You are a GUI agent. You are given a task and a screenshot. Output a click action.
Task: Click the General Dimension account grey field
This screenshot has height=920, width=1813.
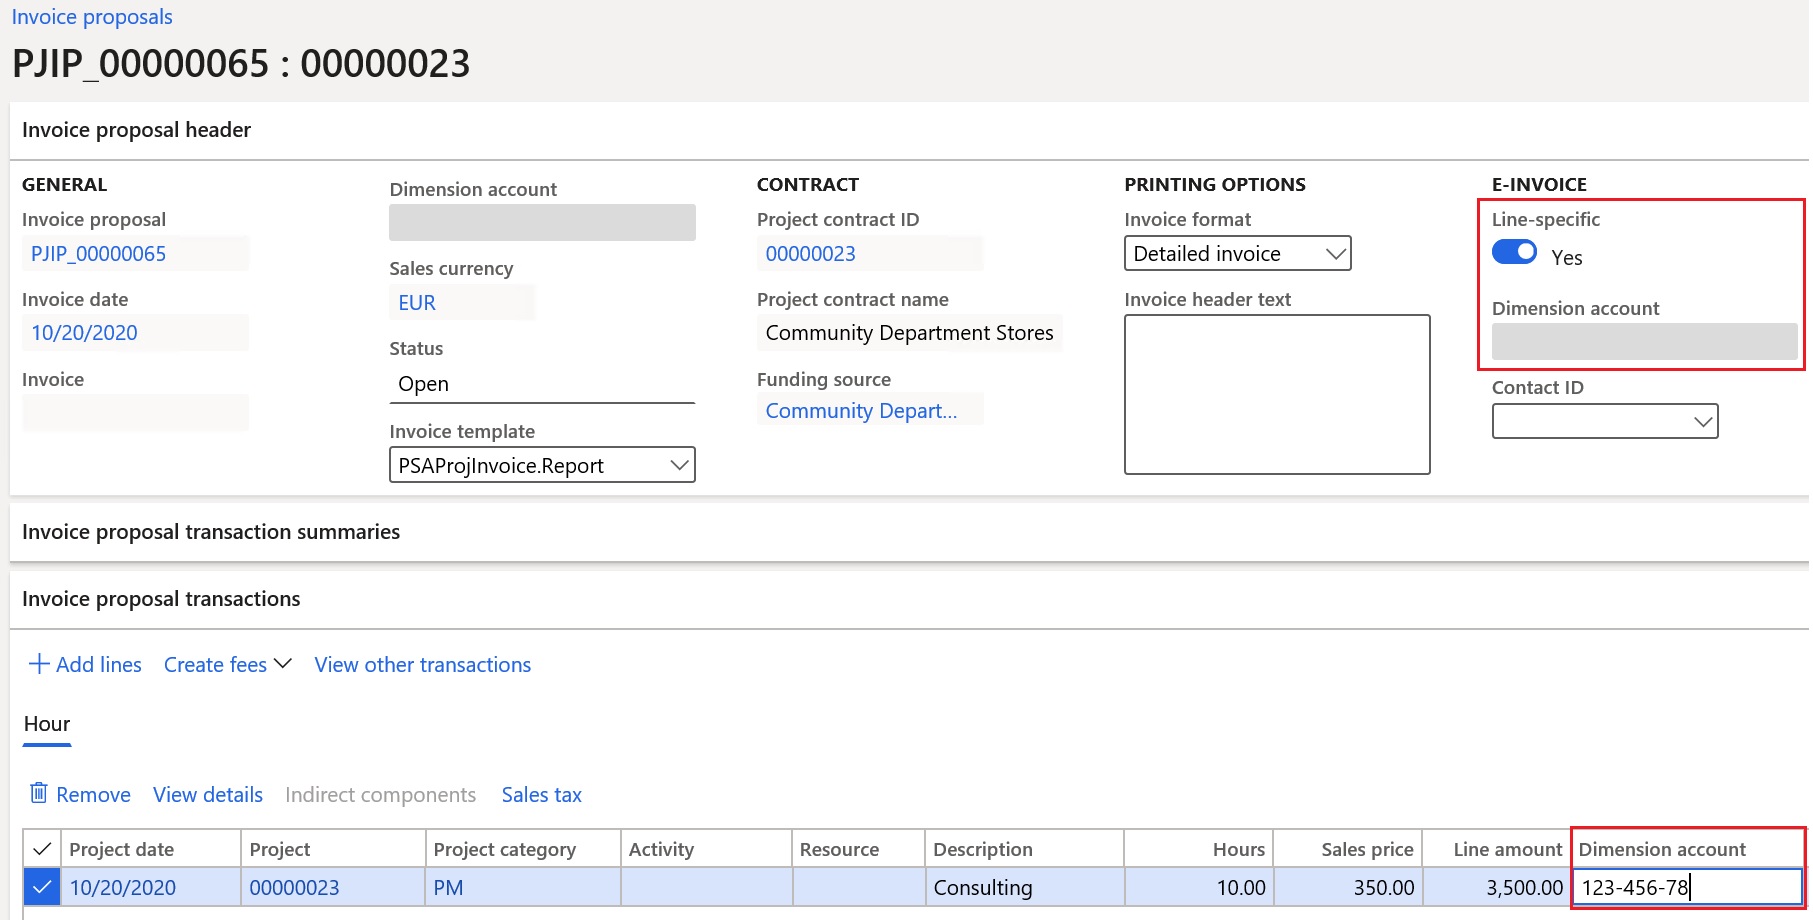(x=542, y=223)
